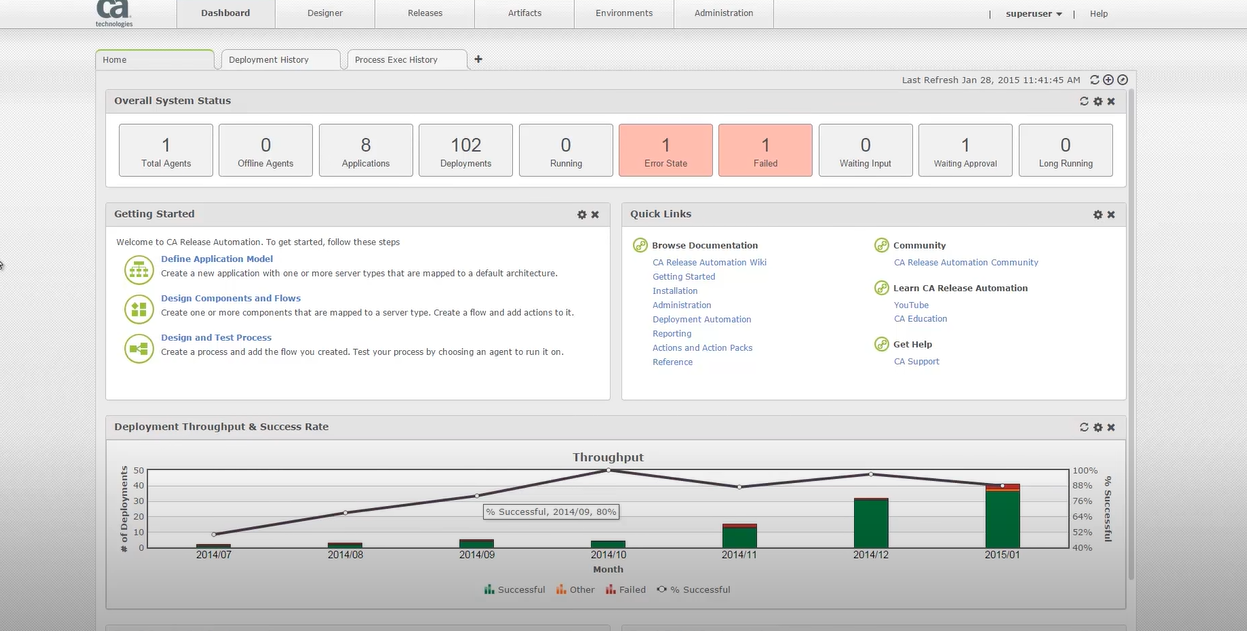This screenshot has height=631, width=1247.
Task: Open dashboard edit mode with the pencil icon
Action: pyautogui.click(x=1122, y=79)
